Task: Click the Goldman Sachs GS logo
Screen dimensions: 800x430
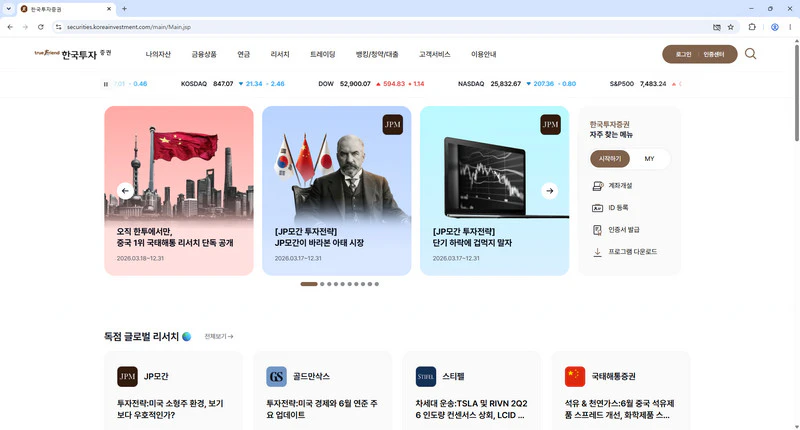Action: (277, 376)
